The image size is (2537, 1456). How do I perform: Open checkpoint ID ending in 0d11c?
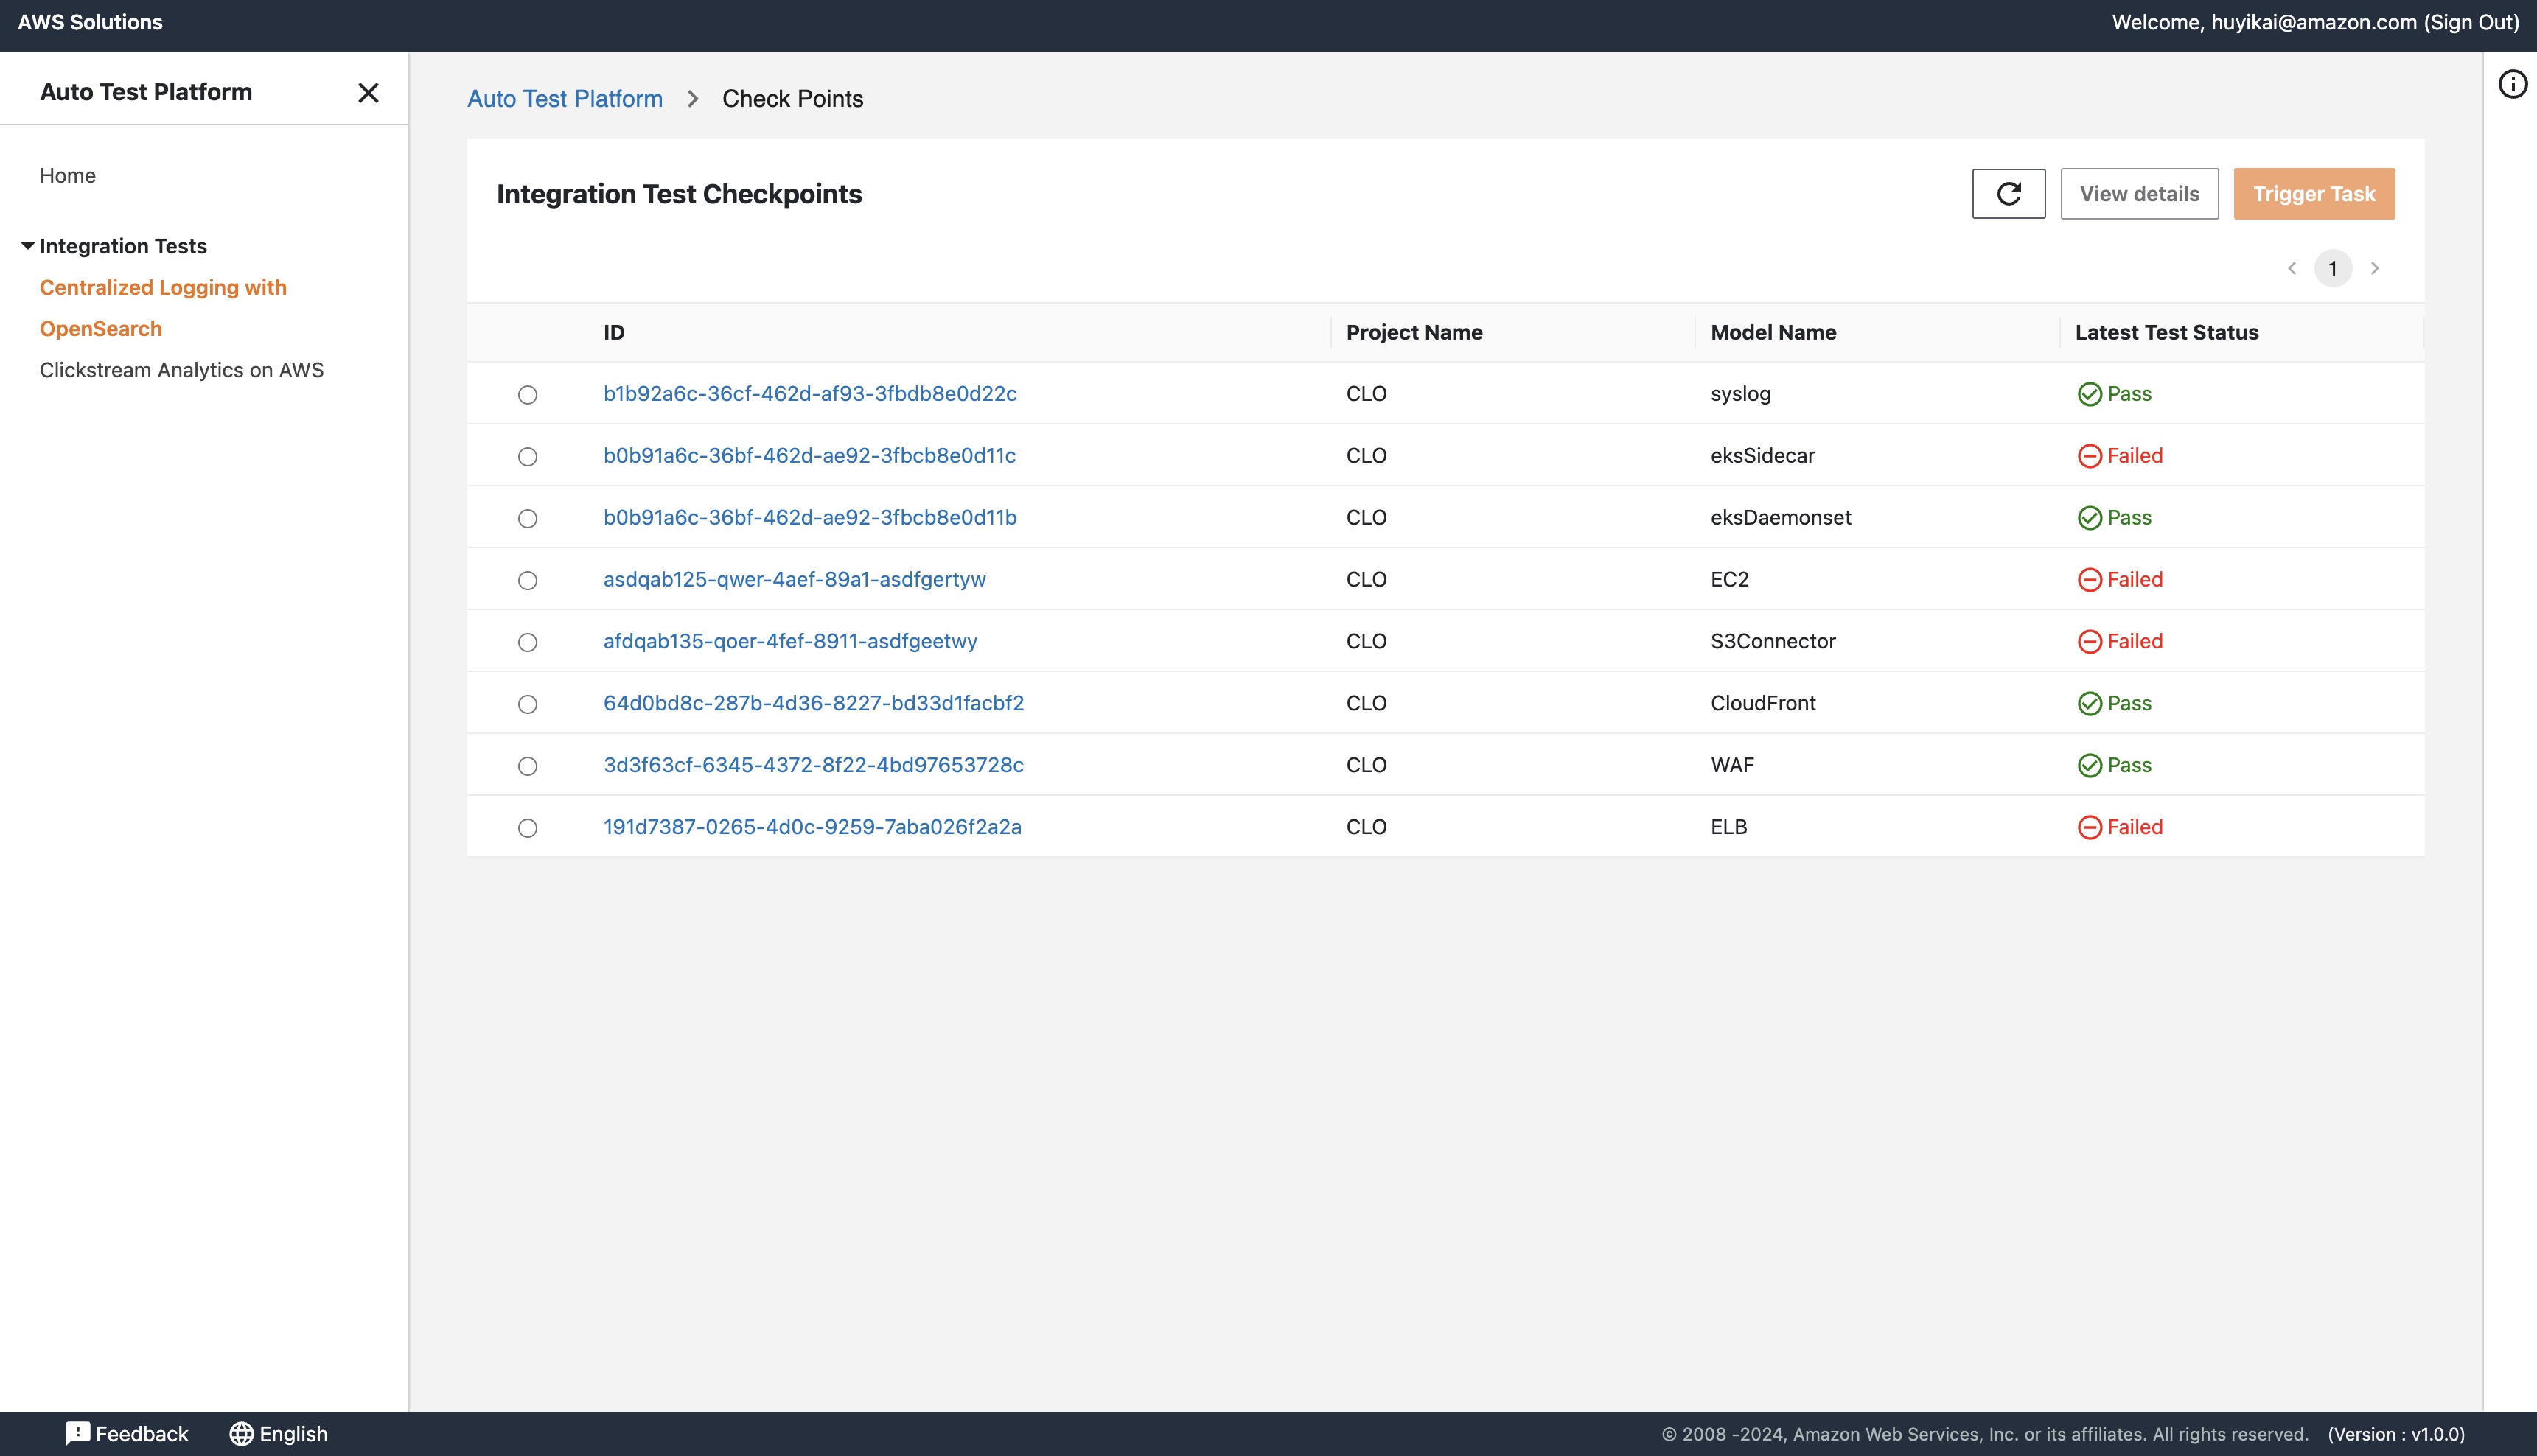[809, 456]
